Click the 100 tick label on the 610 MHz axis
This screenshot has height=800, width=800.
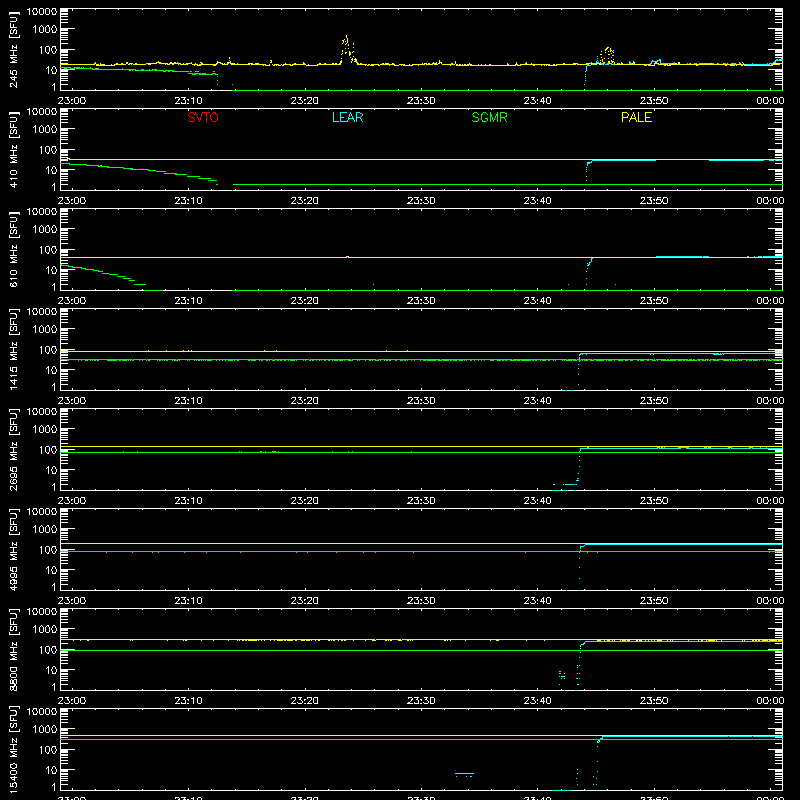(x=48, y=250)
